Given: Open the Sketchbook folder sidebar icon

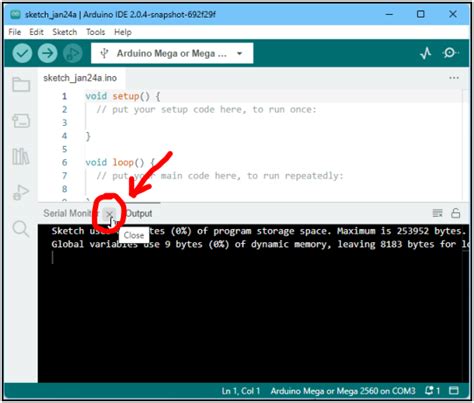Looking at the screenshot, I should point(21,84).
